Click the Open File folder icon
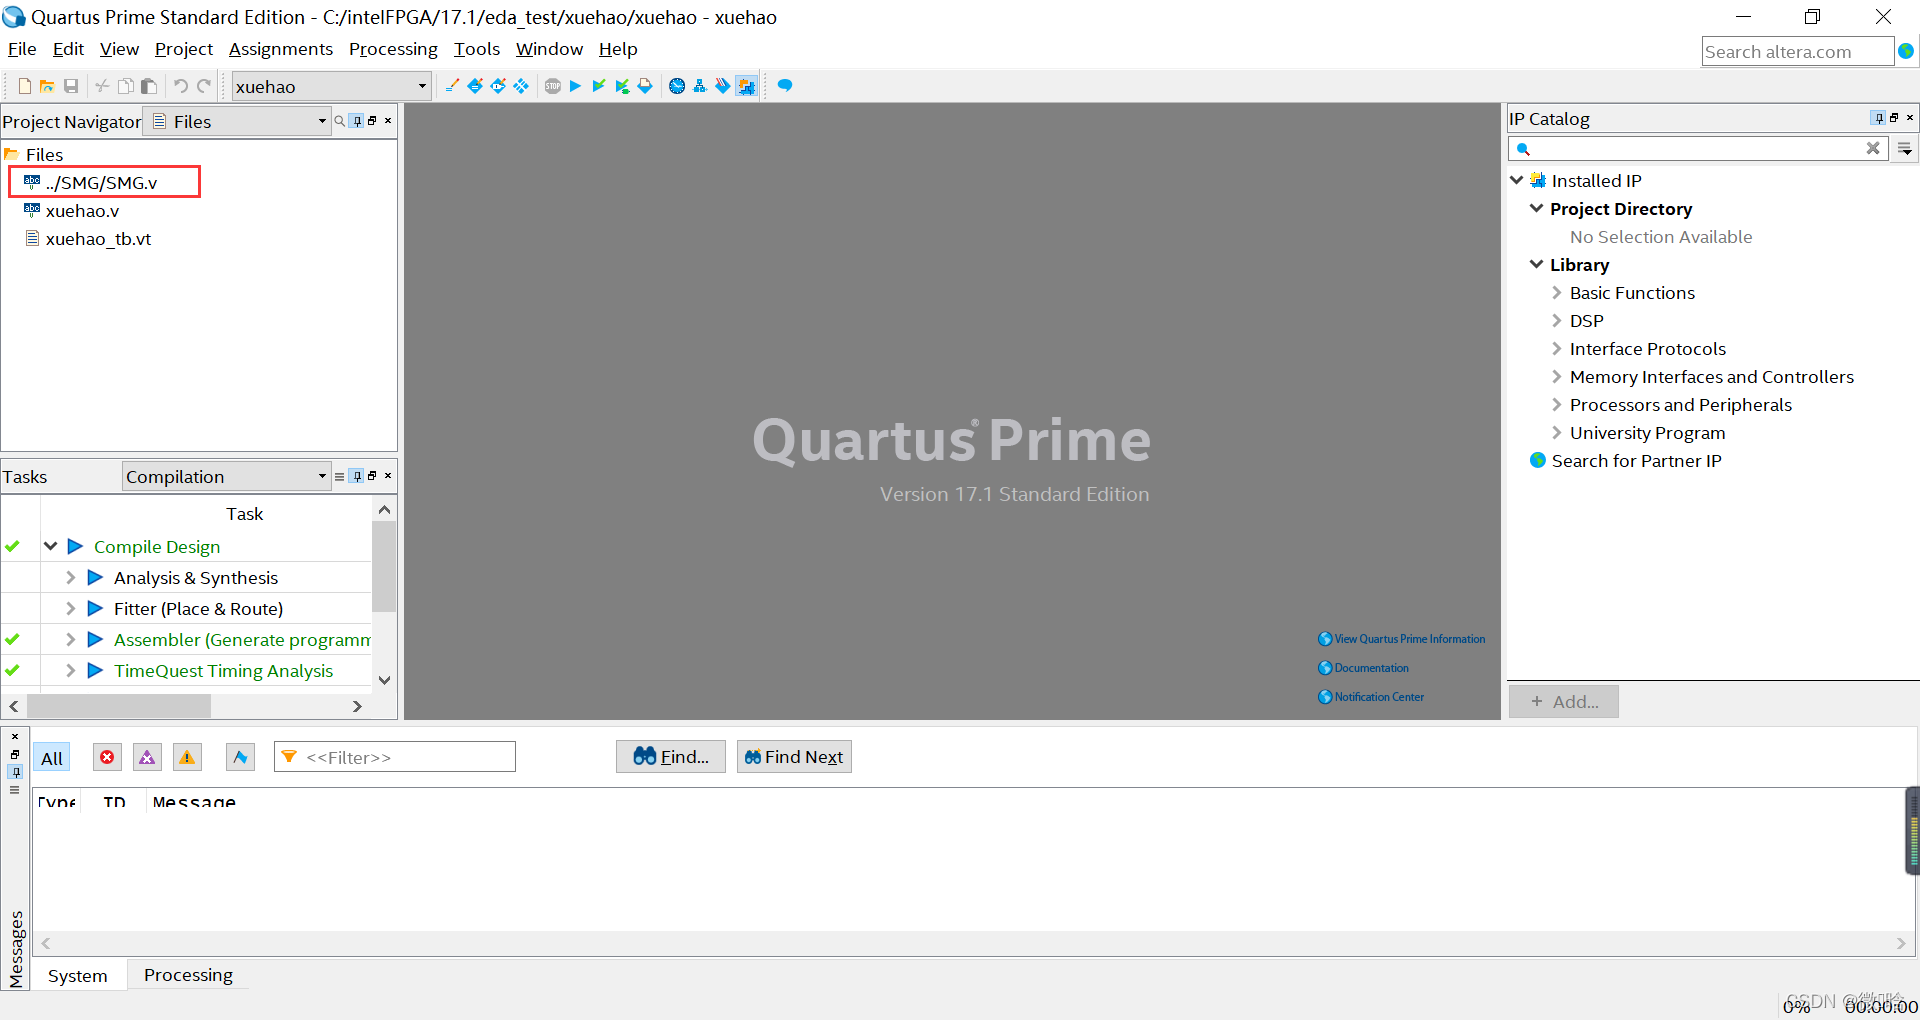 pyautogui.click(x=47, y=86)
